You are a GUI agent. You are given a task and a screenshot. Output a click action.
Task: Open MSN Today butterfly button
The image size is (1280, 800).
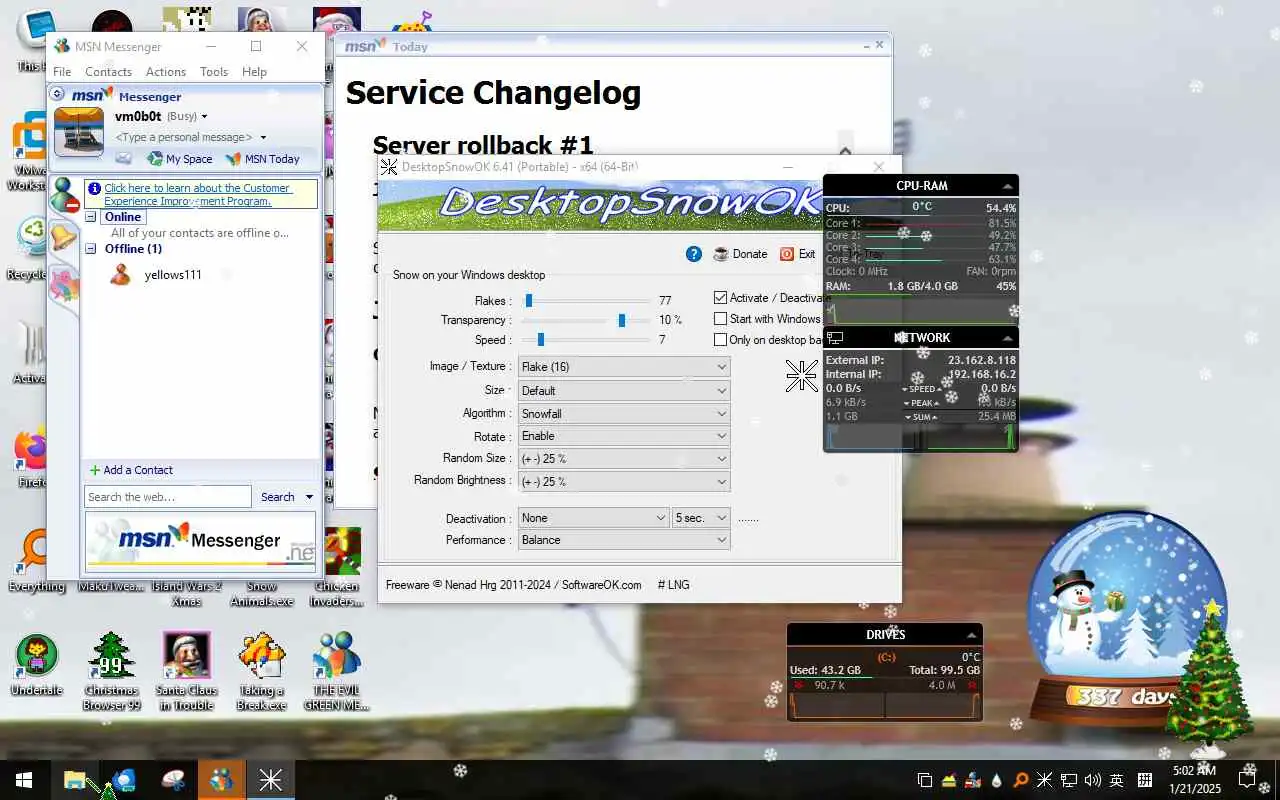(x=262, y=158)
